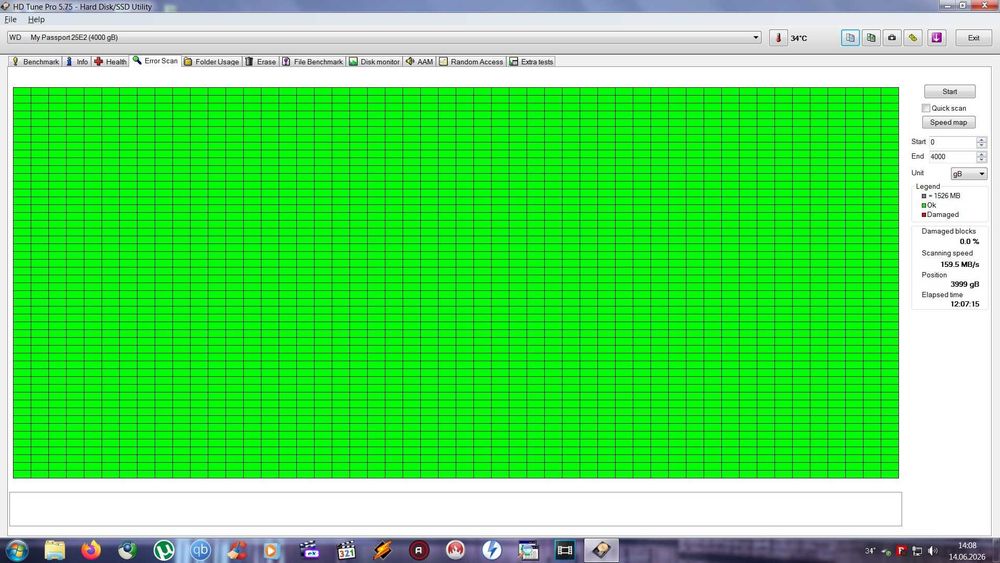Click the elapsed time value 12:07:15
This screenshot has width=1000, height=563.
(x=964, y=304)
